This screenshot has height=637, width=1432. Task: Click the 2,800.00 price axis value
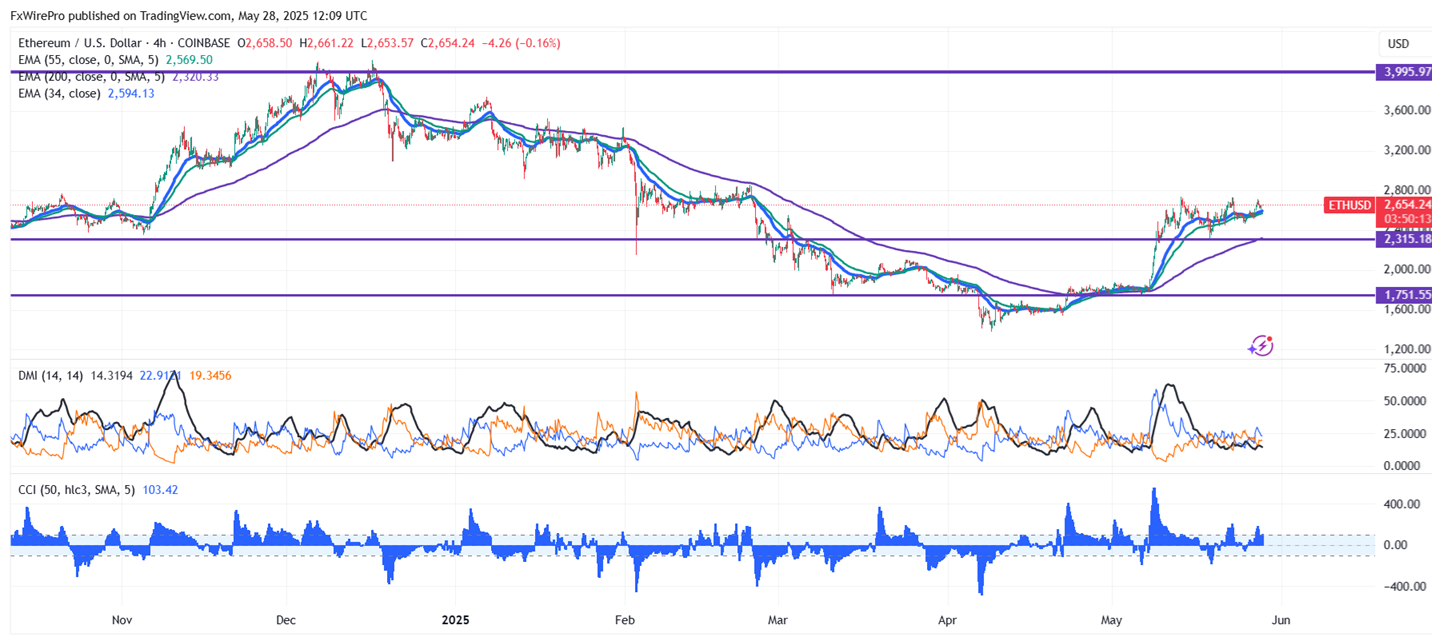(x=1408, y=189)
